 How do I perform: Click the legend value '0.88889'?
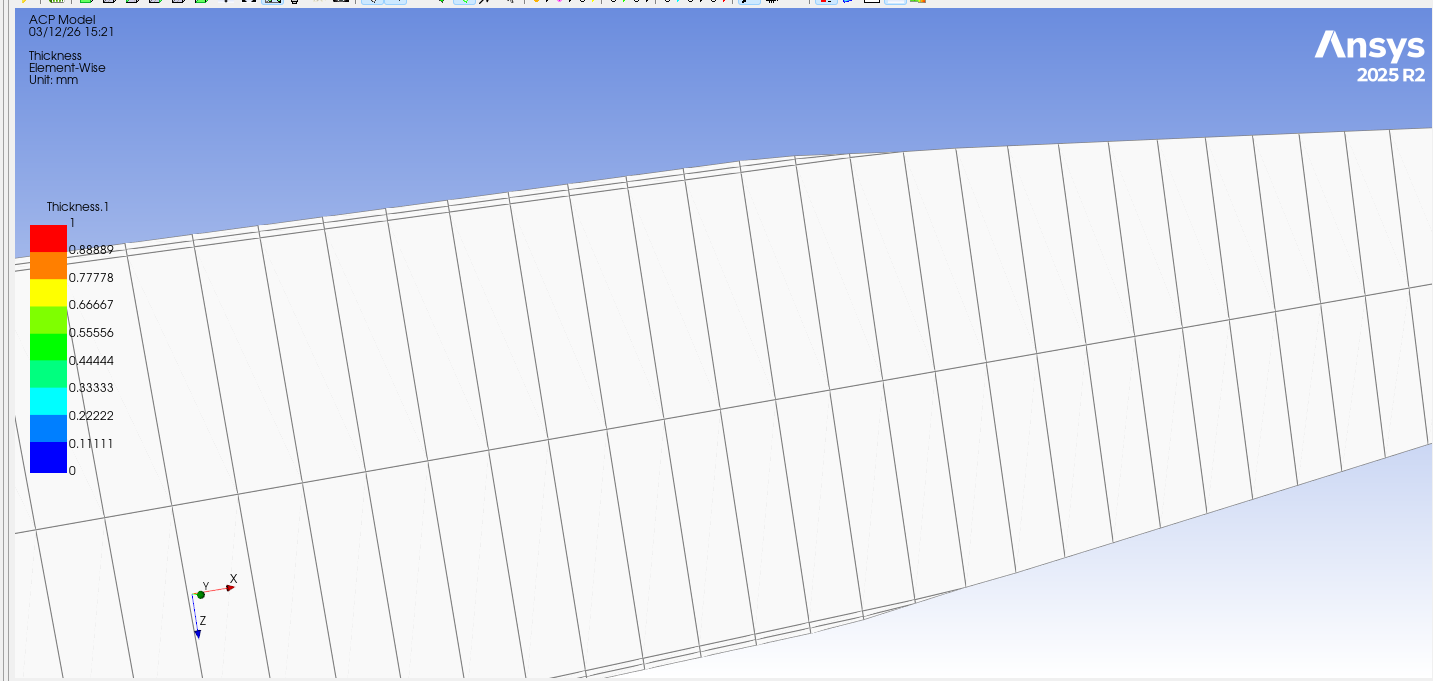[90, 250]
